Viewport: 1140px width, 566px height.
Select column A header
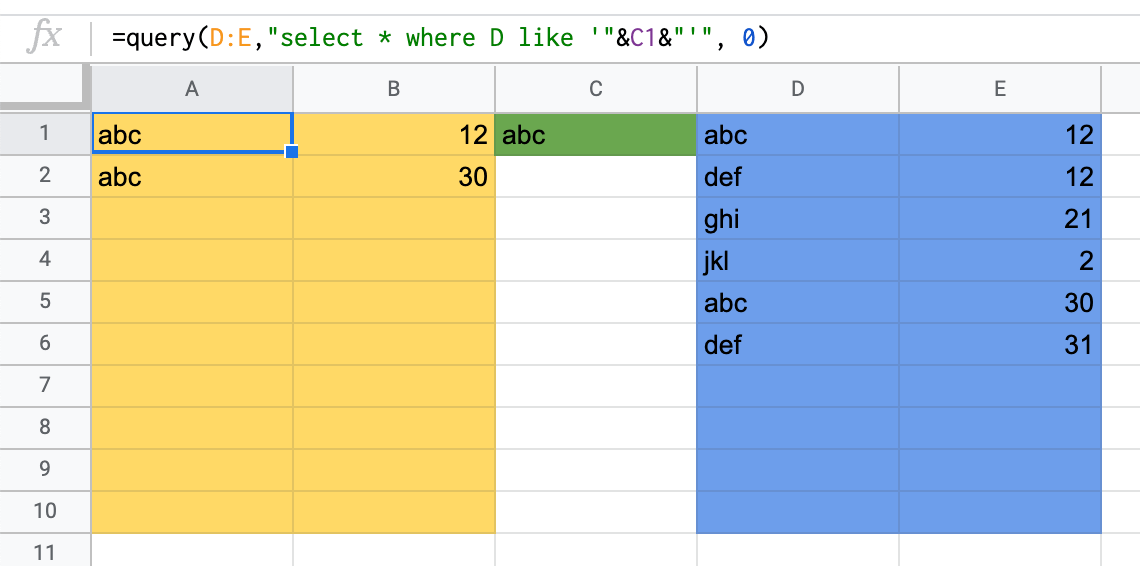(x=192, y=89)
